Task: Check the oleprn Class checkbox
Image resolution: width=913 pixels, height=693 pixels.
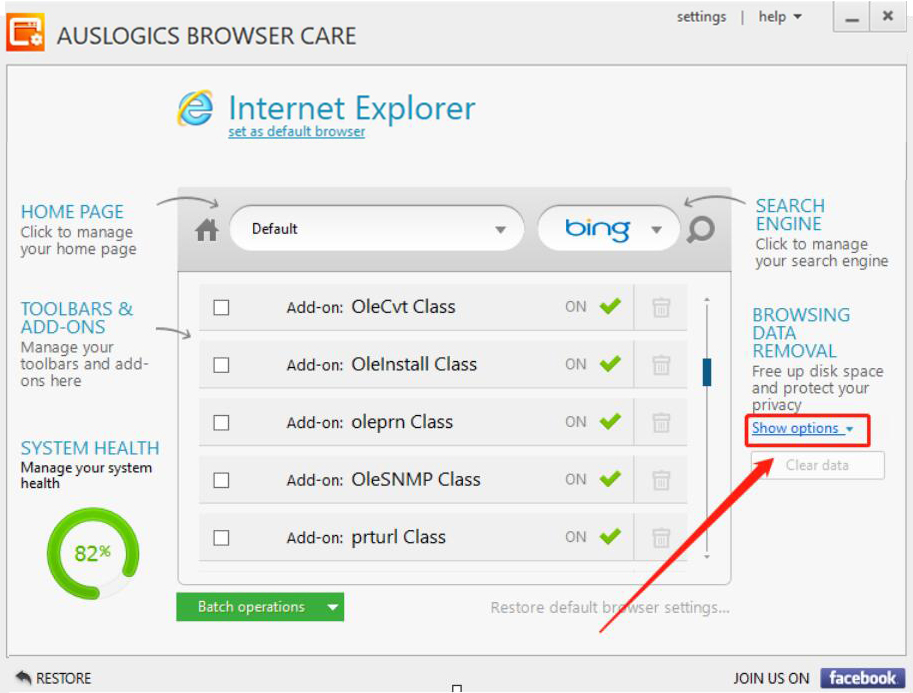Action: point(221,422)
